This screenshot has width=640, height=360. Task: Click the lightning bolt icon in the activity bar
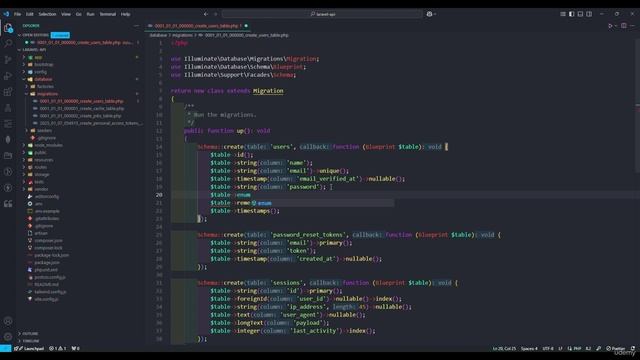click(8, 188)
